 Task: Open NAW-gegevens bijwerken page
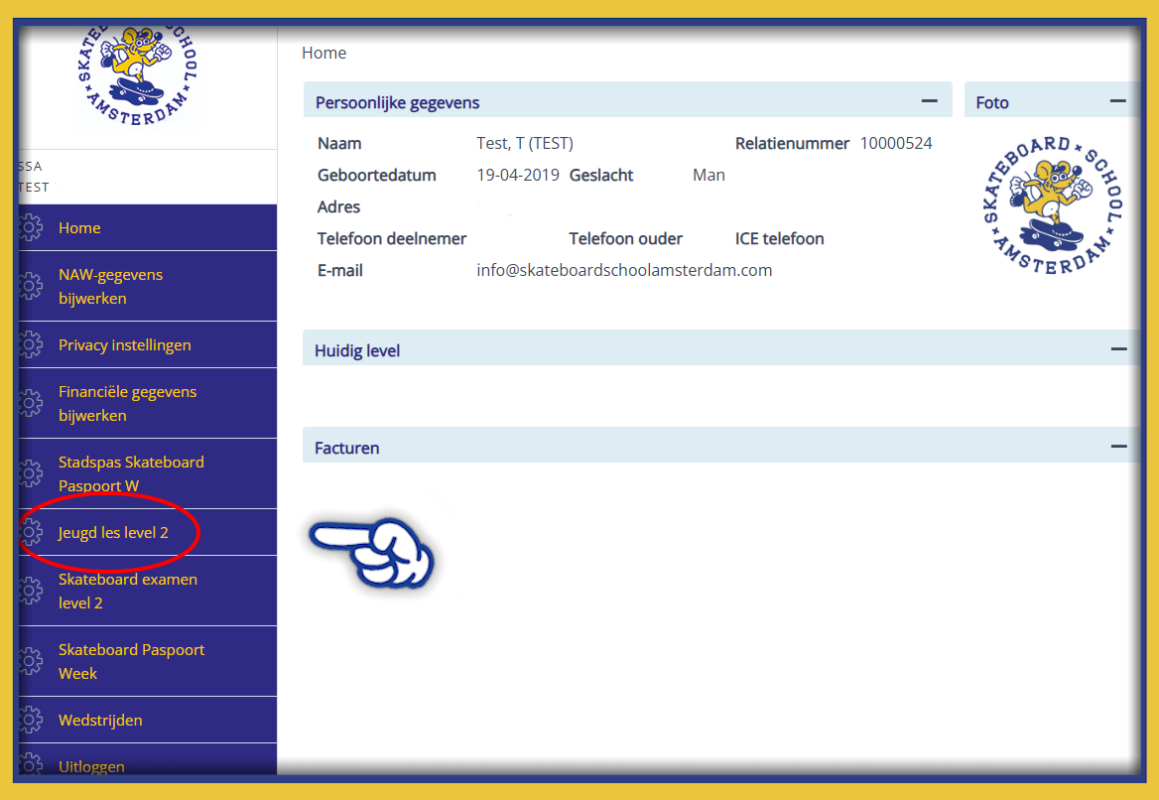[110, 286]
